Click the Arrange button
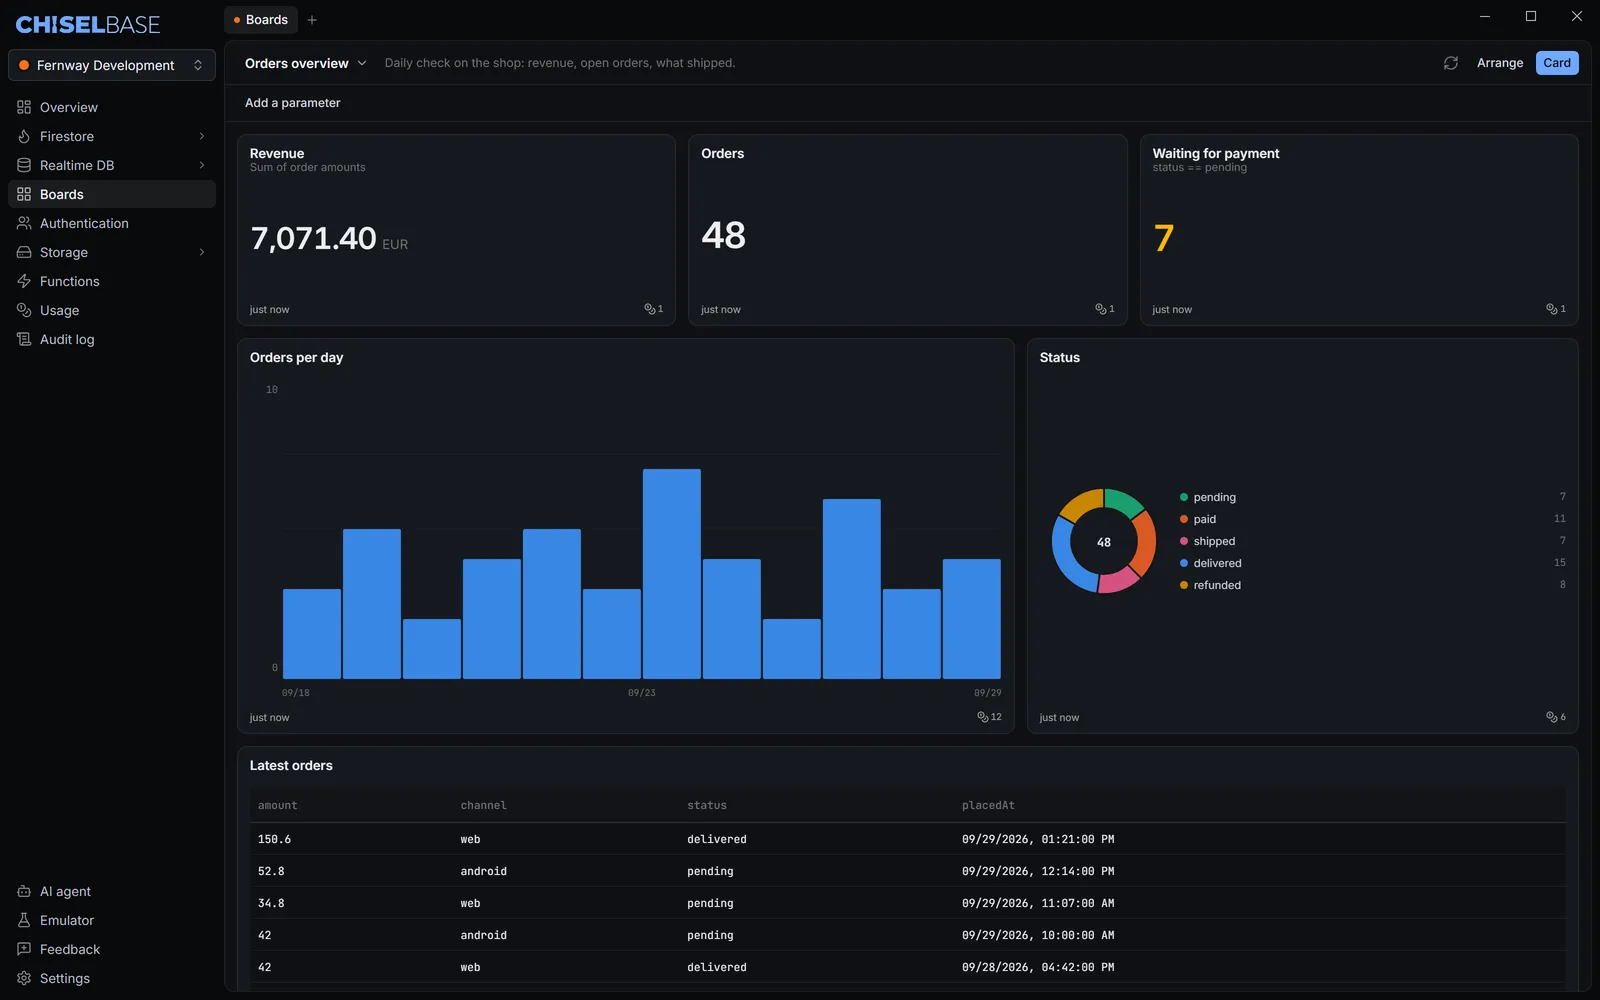The height and width of the screenshot is (1000, 1600). pyautogui.click(x=1500, y=63)
